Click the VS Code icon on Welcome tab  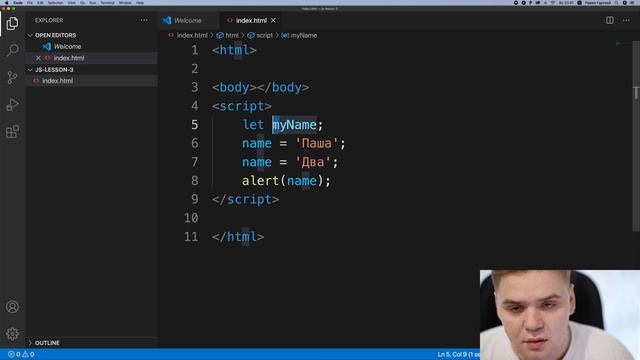[x=167, y=20]
